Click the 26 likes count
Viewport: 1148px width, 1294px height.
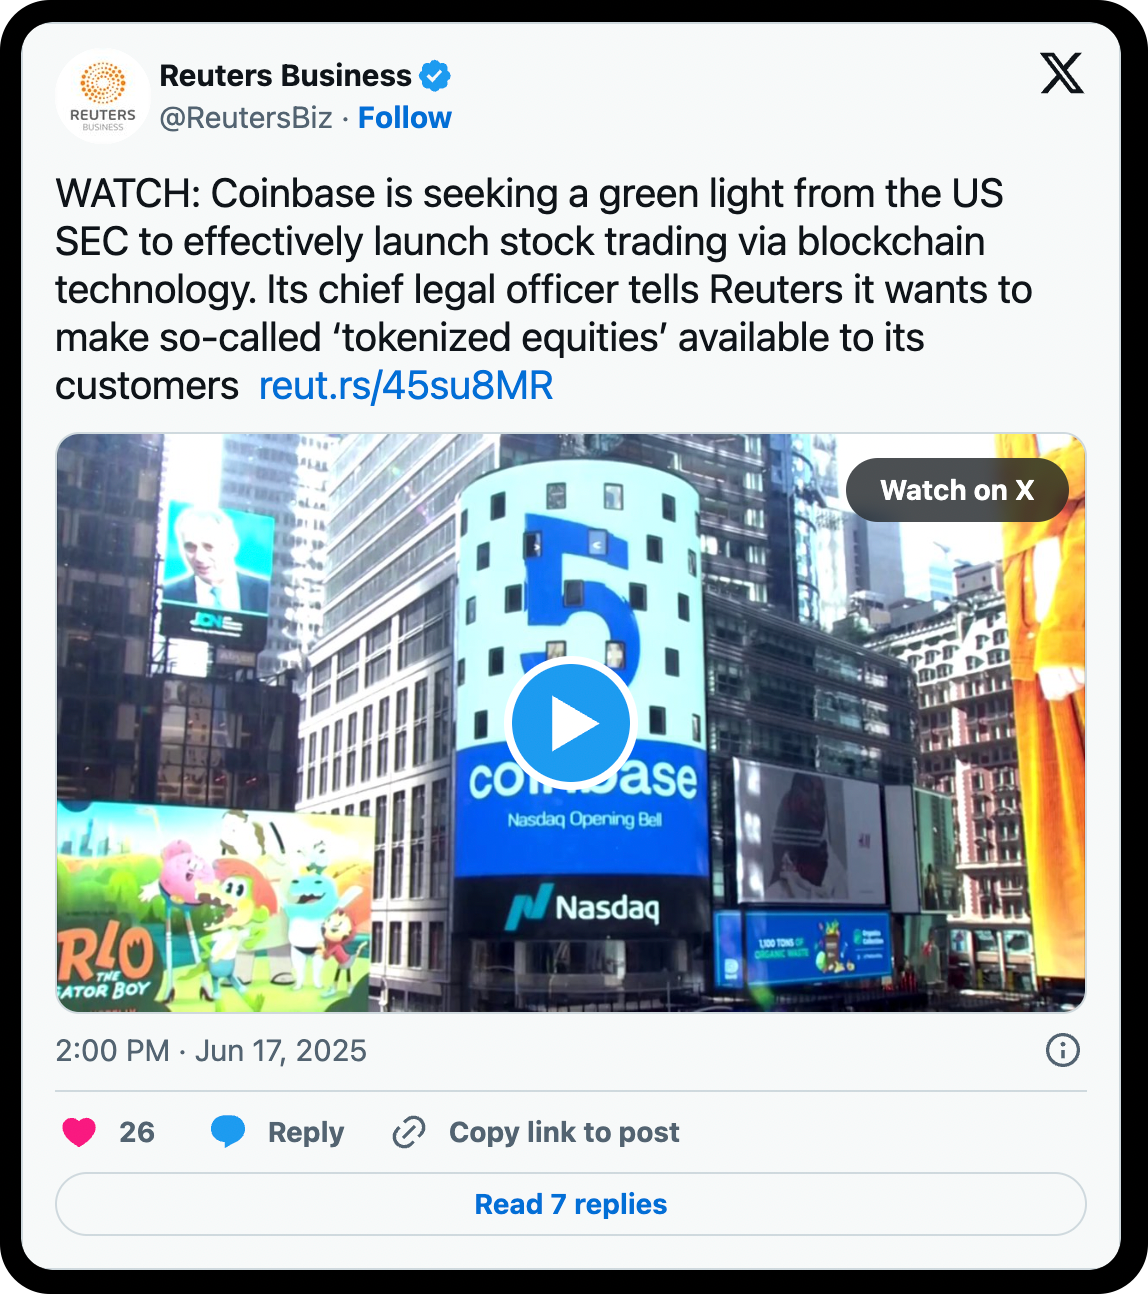(137, 1132)
